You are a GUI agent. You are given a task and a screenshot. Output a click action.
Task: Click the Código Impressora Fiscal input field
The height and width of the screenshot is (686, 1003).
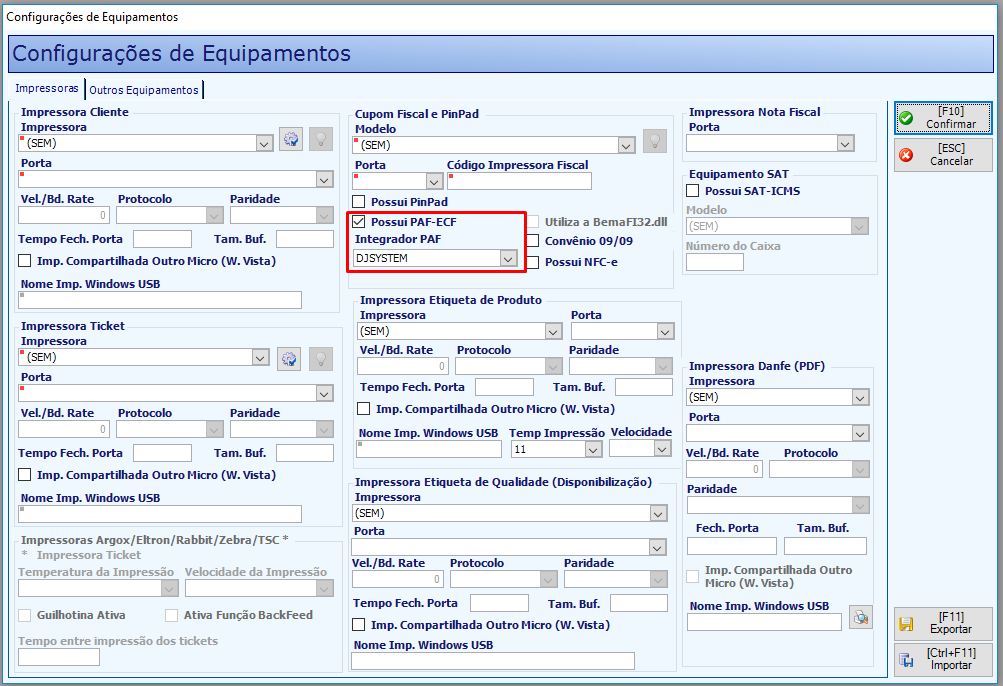click(x=519, y=182)
